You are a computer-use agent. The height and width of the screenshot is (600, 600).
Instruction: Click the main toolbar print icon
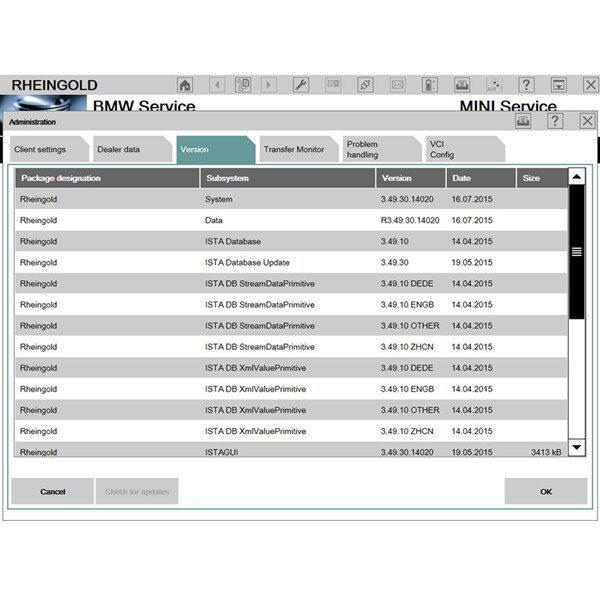pos(462,85)
